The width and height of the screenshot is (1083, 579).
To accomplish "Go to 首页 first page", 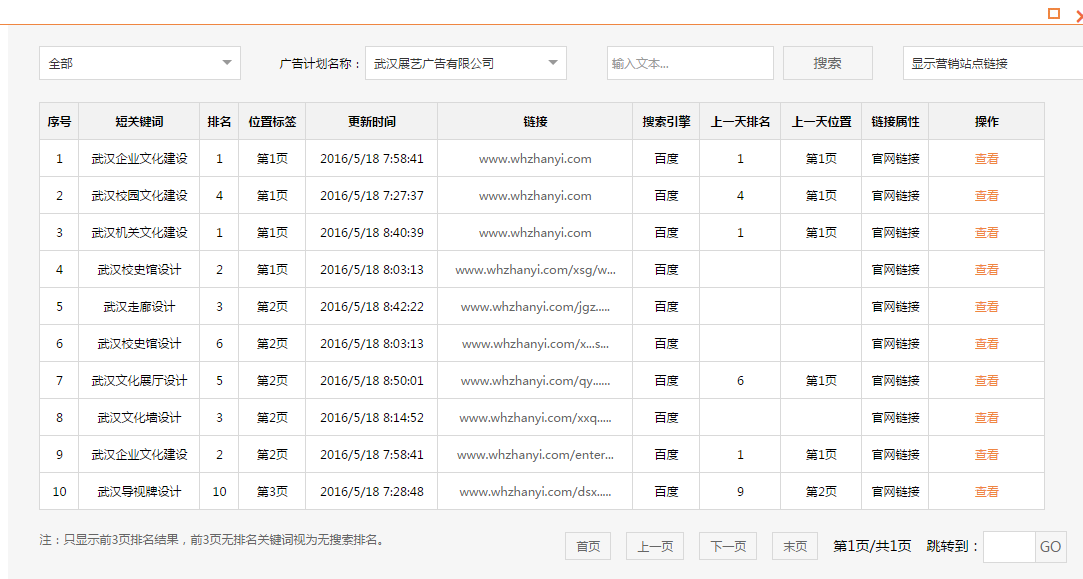I will pos(587,546).
